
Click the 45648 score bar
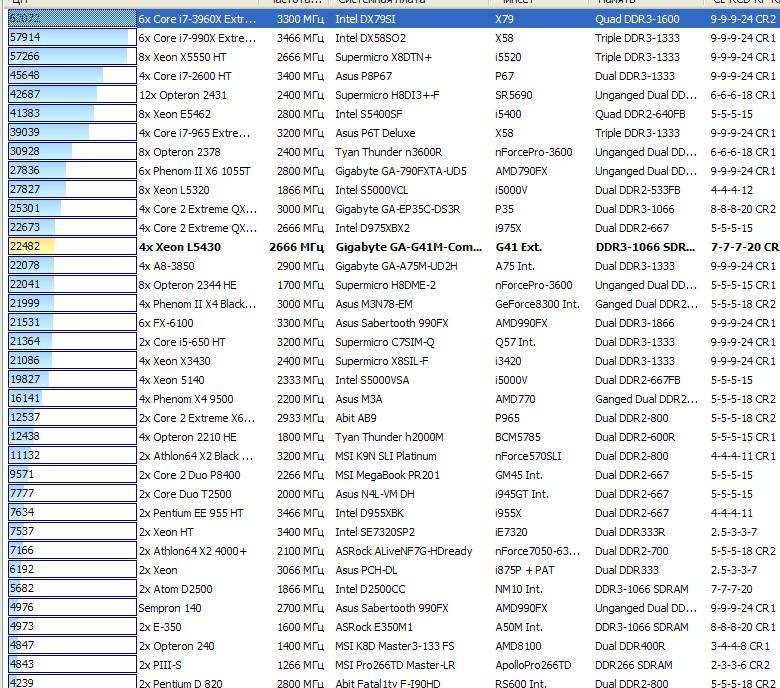(72, 76)
